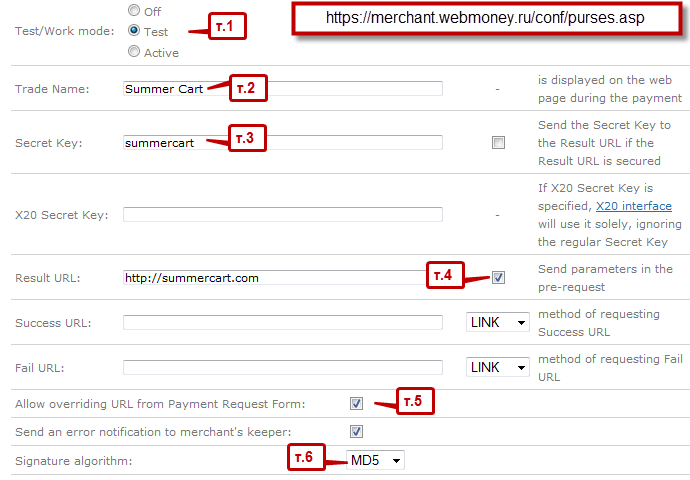Click the X20 Secret Key field
The image size is (690, 480).
pos(282,214)
